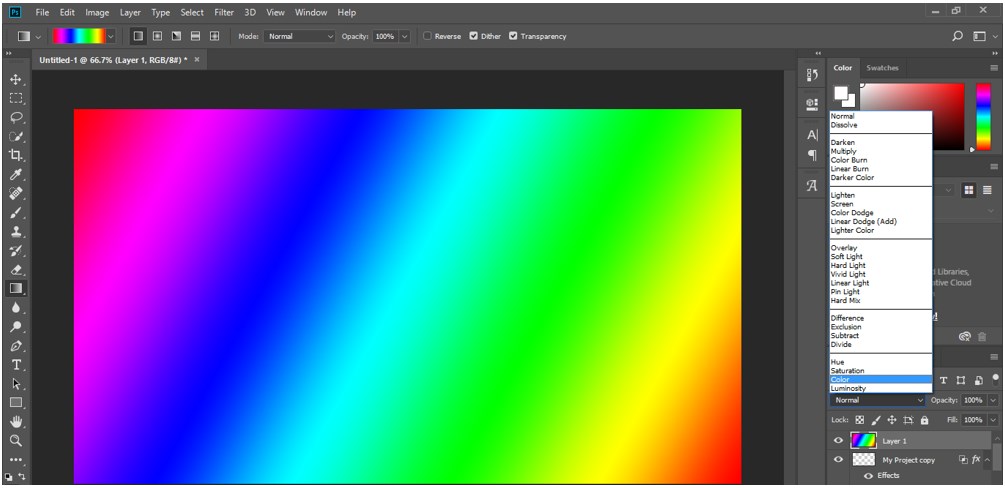Open the Glyphs panel icon
1005x488 pixels.
[812, 186]
